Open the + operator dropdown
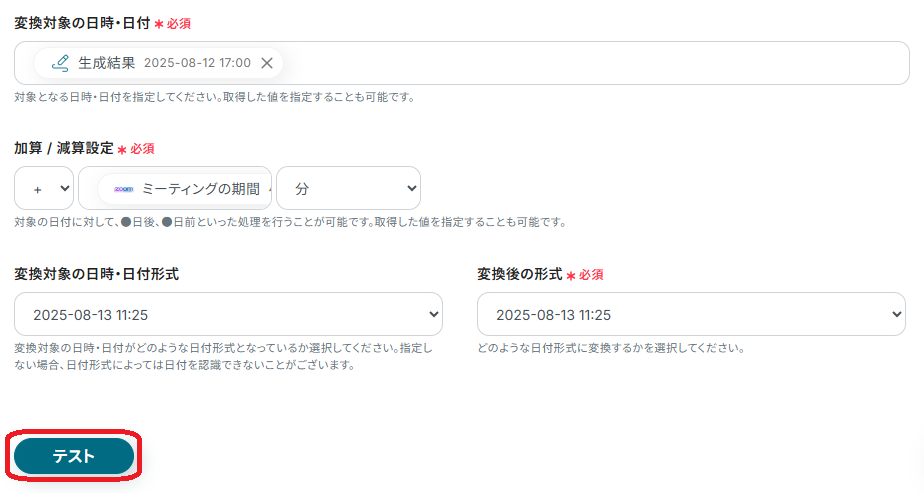This screenshot has width=924, height=493. (x=44, y=188)
